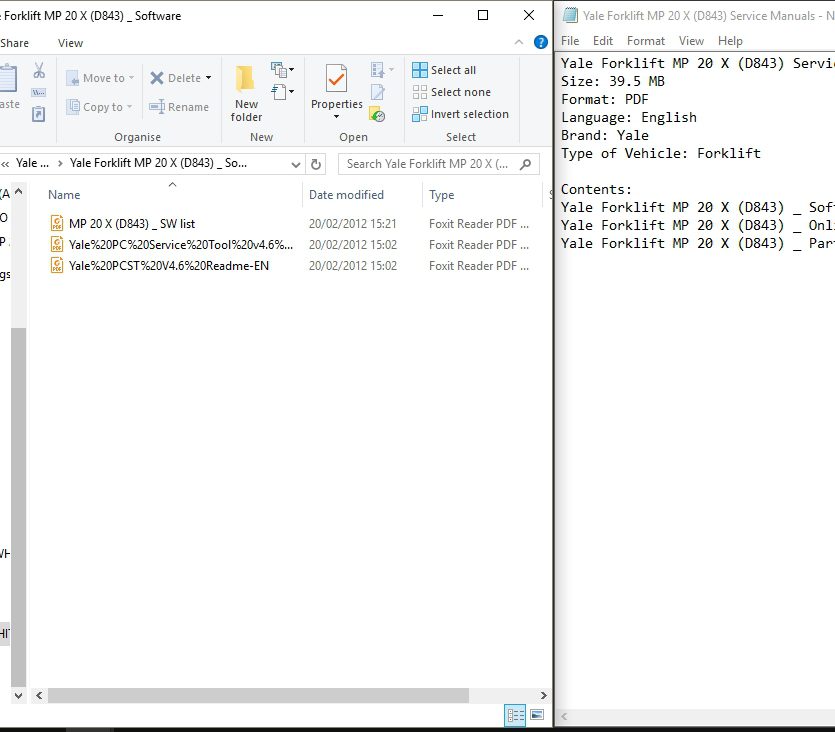Switch to Details view layout icon
Image resolution: width=835 pixels, height=732 pixels.
515,715
